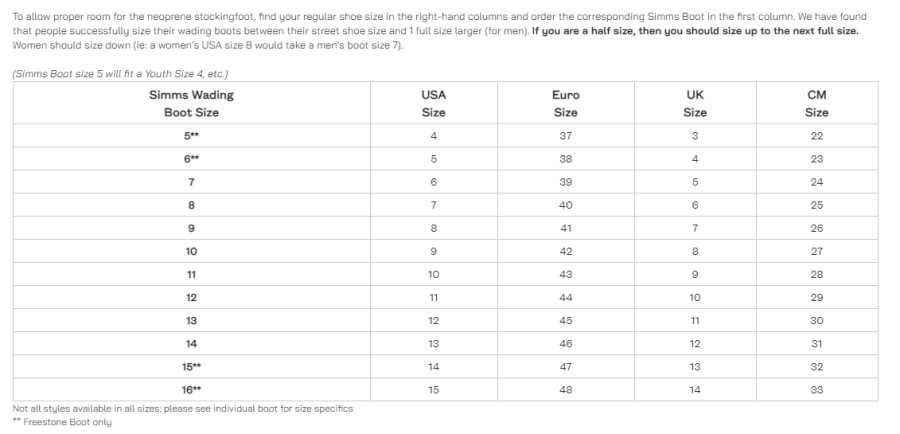This screenshot has width=900, height=434.
Task: Select boot size 15** row label
Action: coord(191,366)
